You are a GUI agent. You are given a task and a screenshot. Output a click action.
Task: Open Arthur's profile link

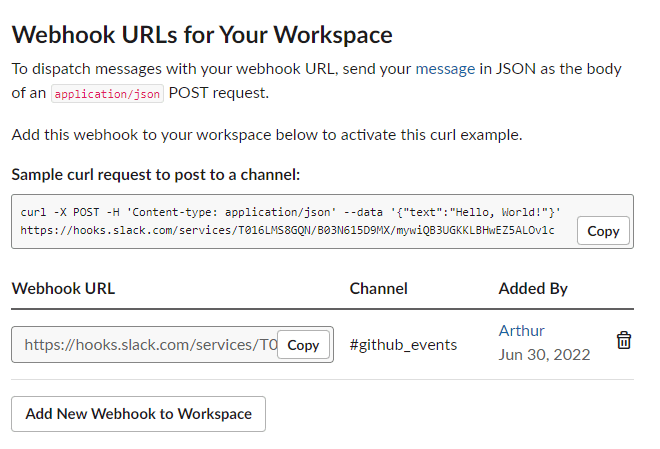[522, 331]
